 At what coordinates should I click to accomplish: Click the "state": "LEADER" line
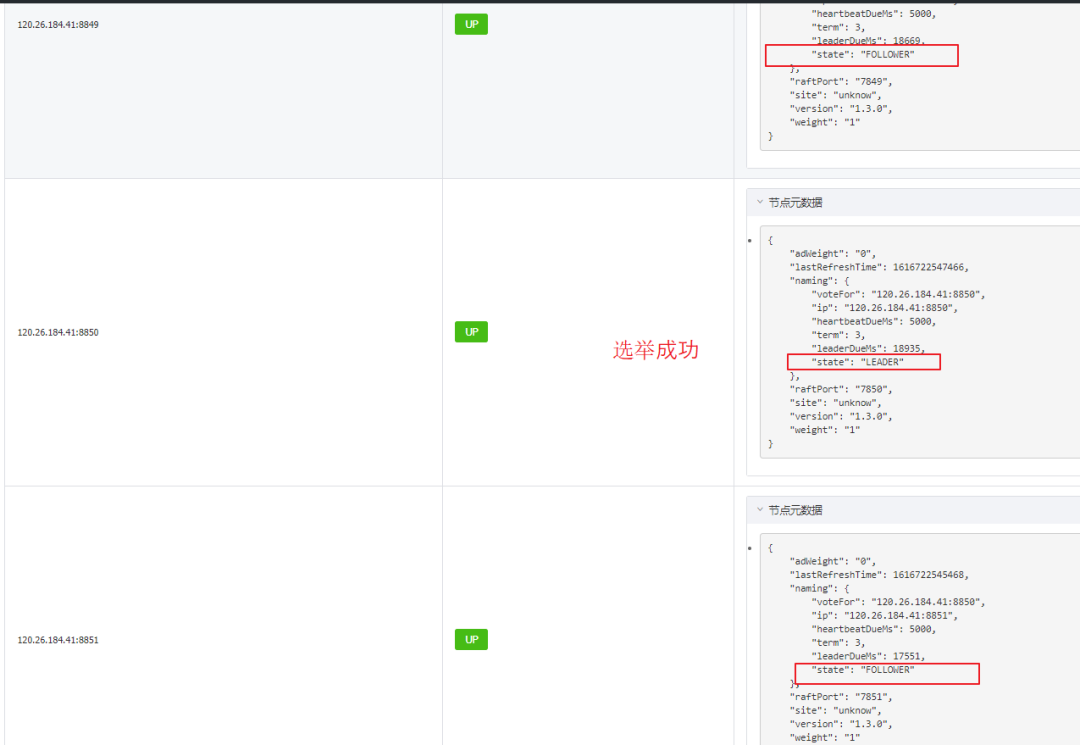click(x=858, y=362)
